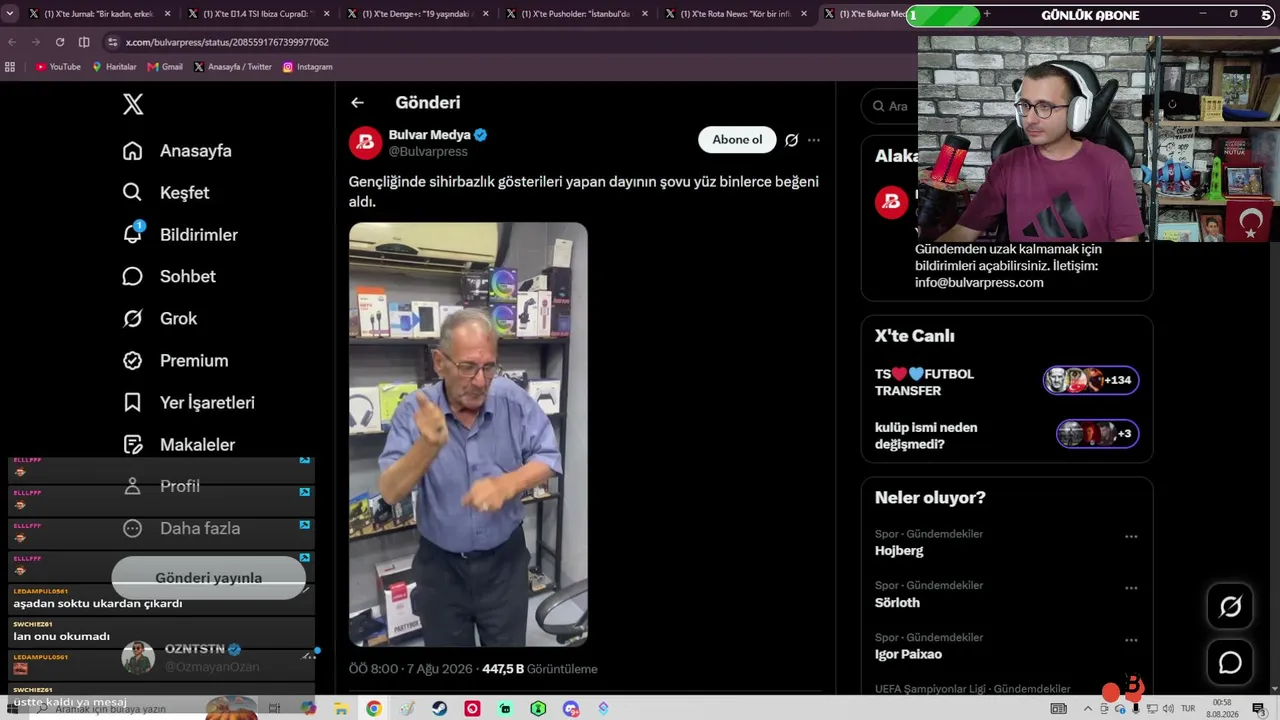Click the TUR keyboard language indicator
Image resolution: width=1280 pixels, height=720 pixels.
[x=1187, y=709]
